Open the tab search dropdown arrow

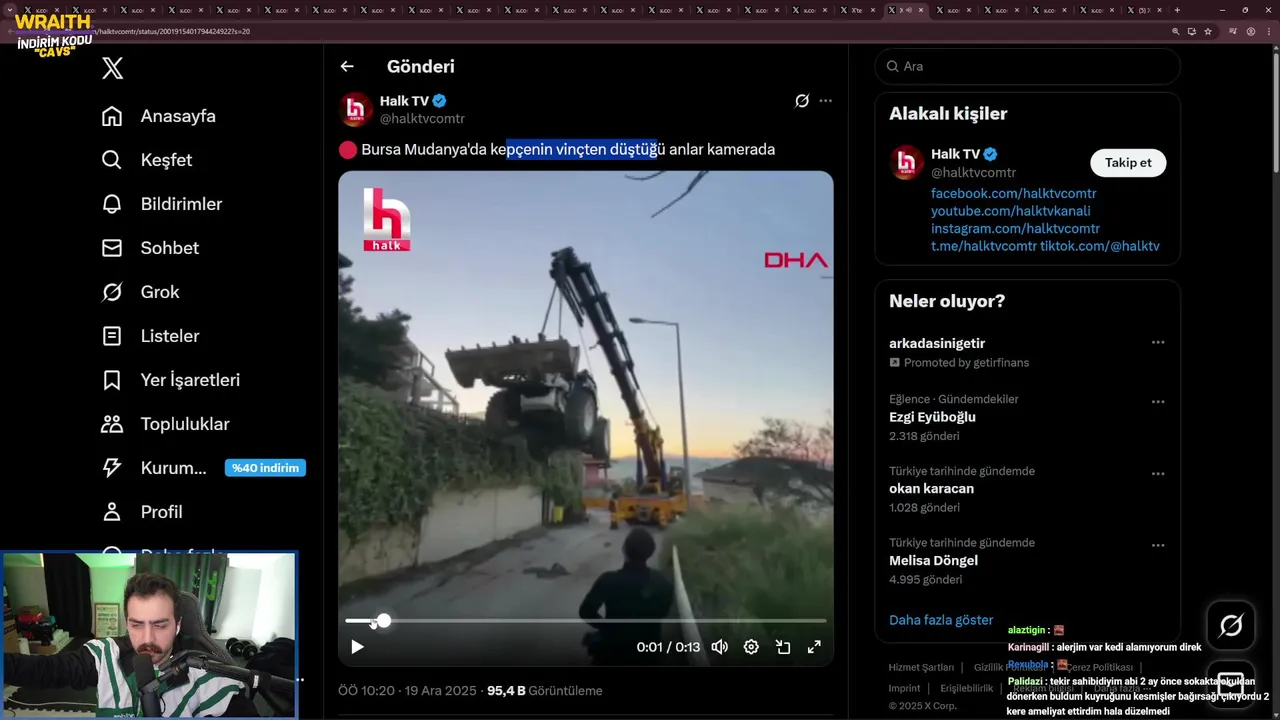coord(10,10)
